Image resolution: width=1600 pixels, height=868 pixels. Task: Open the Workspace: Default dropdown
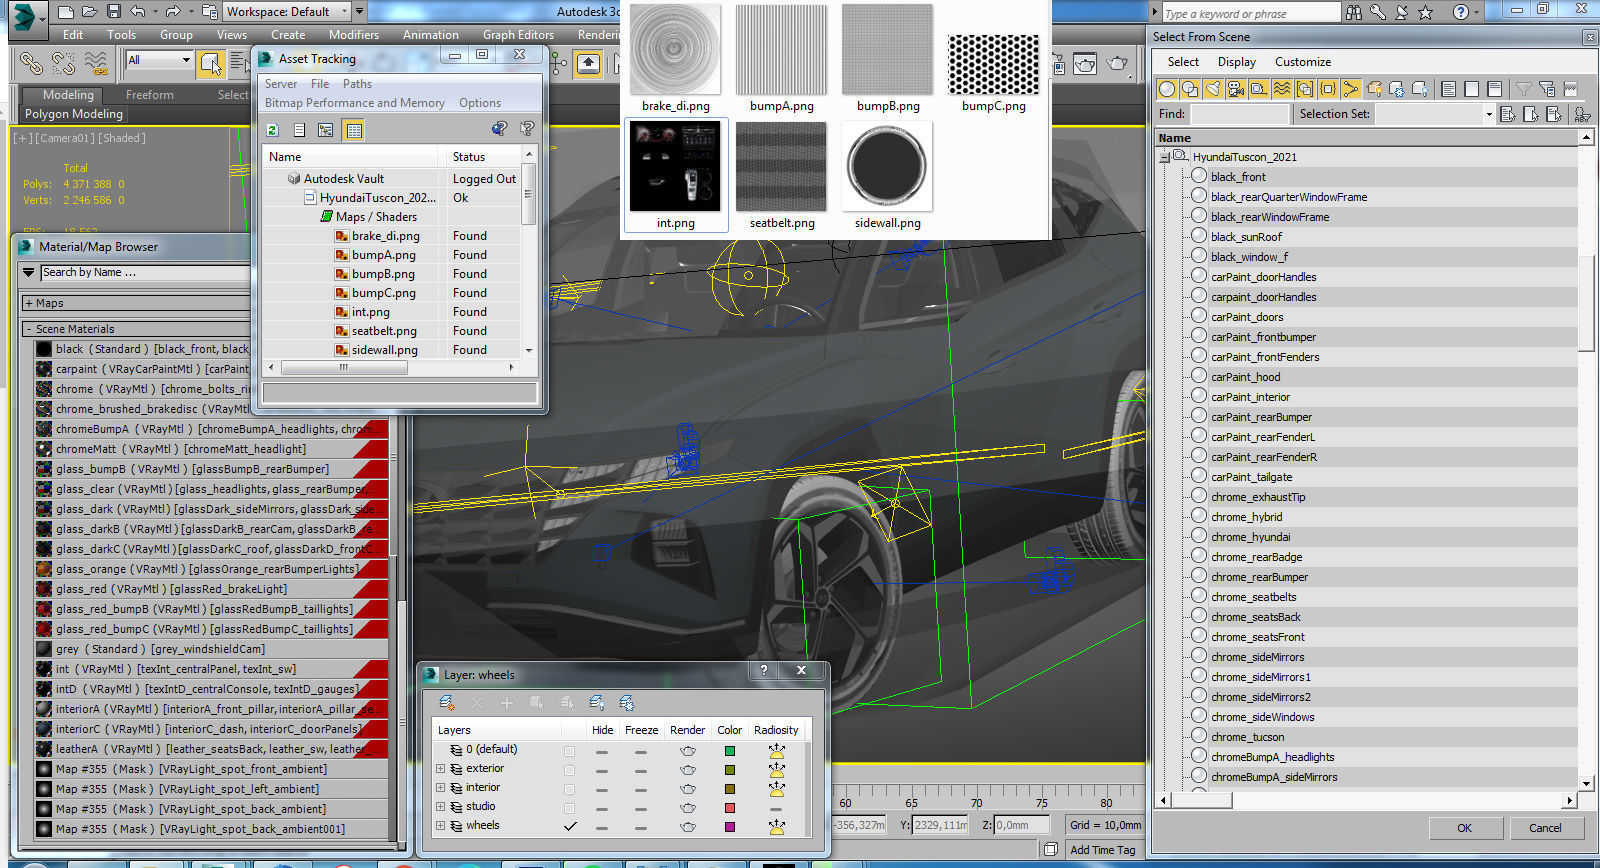(287, 12)
